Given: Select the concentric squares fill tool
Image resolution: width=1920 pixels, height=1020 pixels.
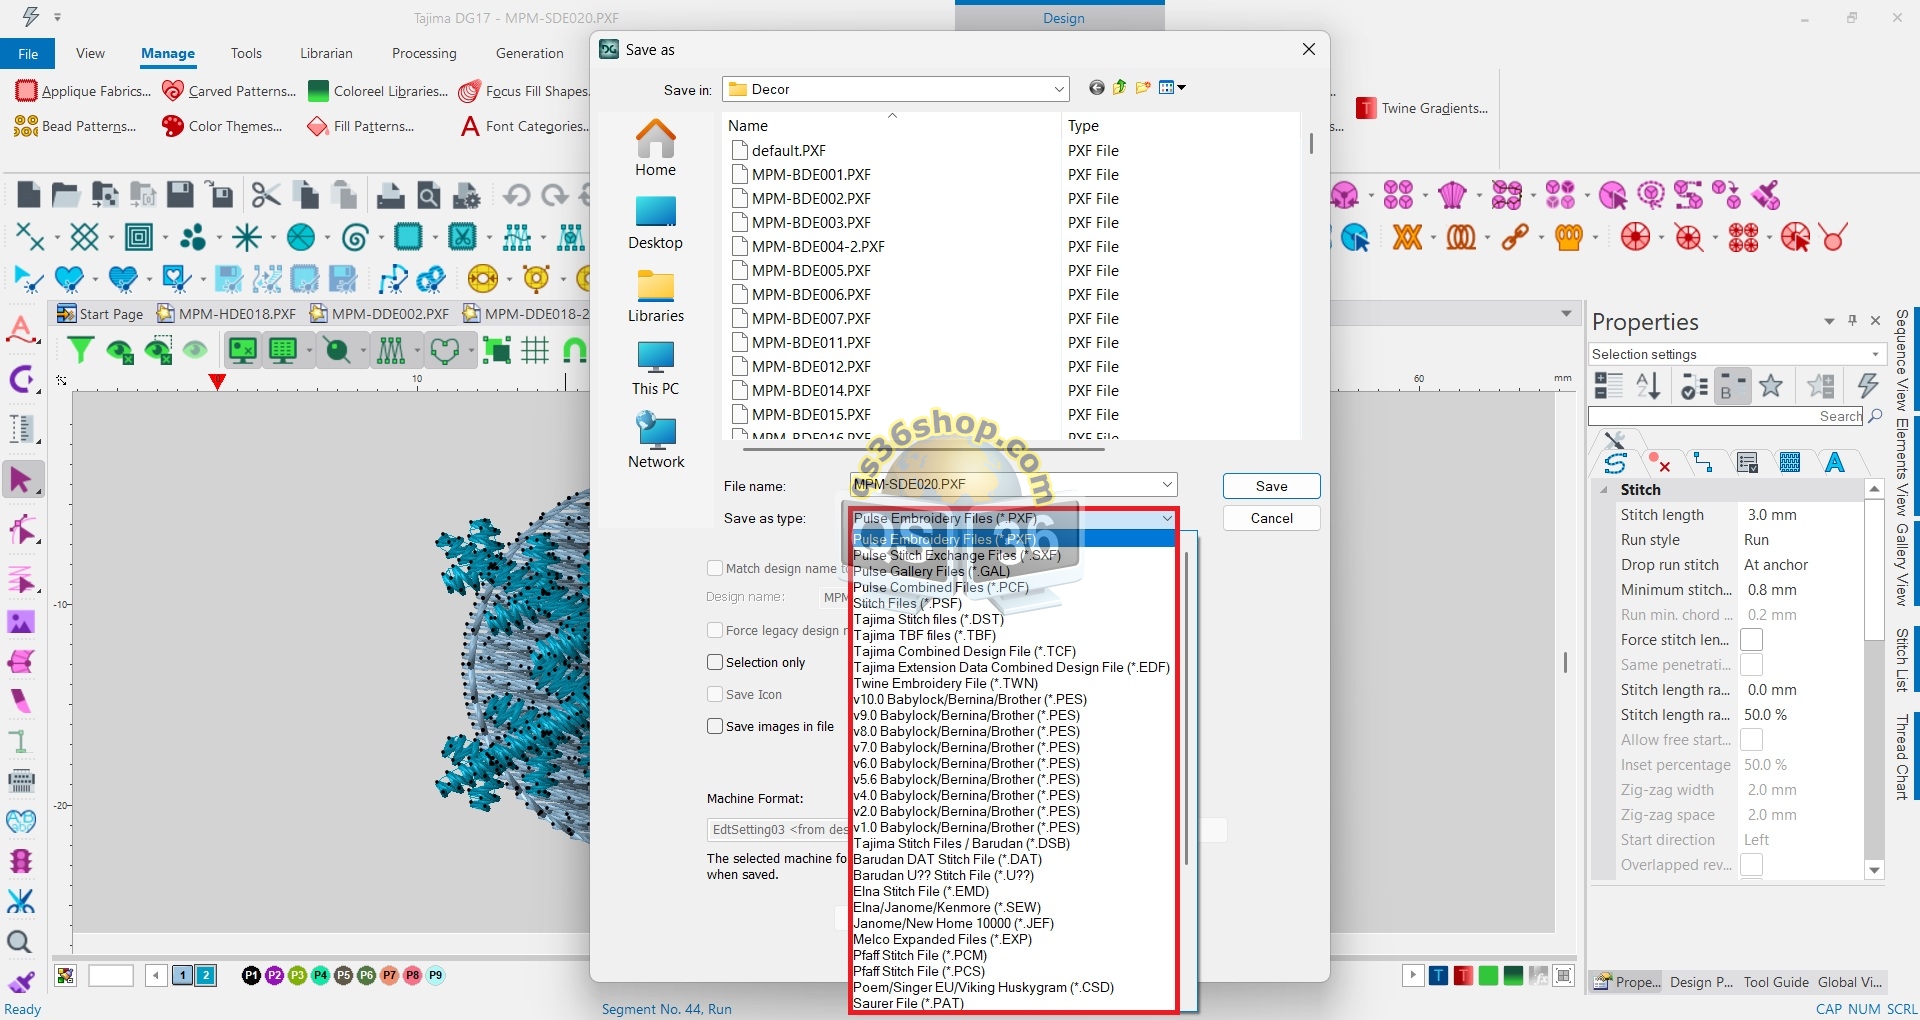Looking at the screenshot, I should (139, 237).
